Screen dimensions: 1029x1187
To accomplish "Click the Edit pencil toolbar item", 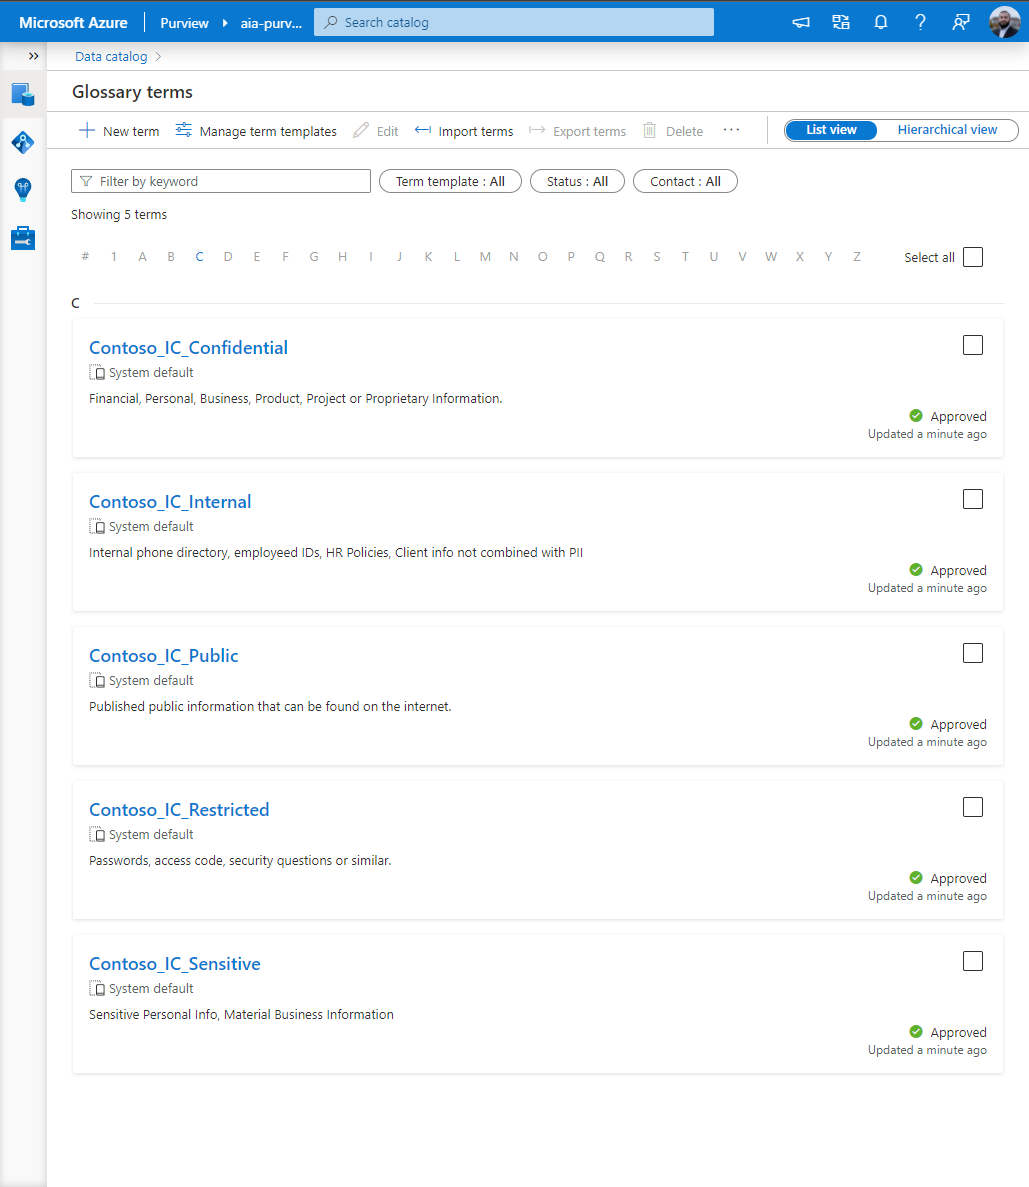I will (x=376, y=131).
